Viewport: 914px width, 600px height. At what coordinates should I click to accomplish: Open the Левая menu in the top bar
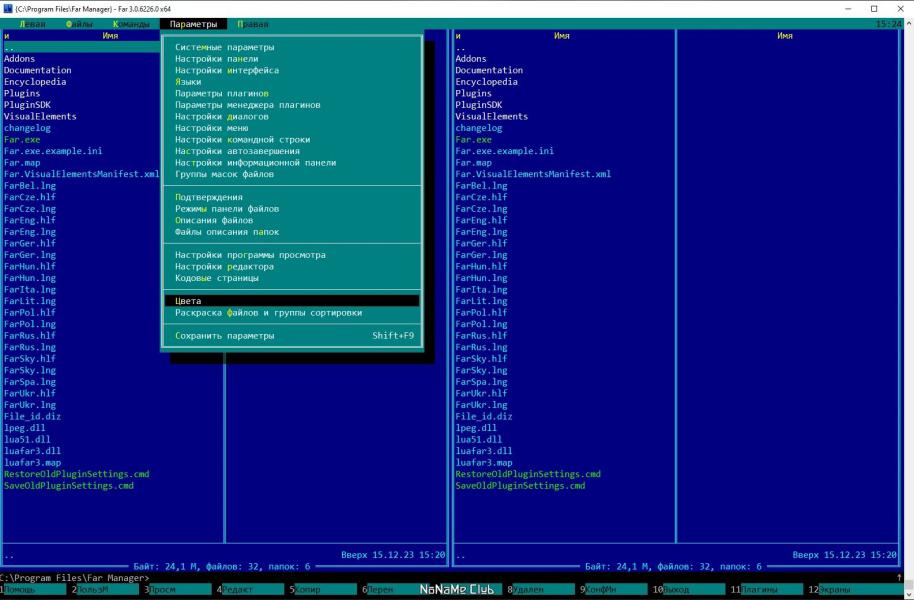(x=32, y=24)
